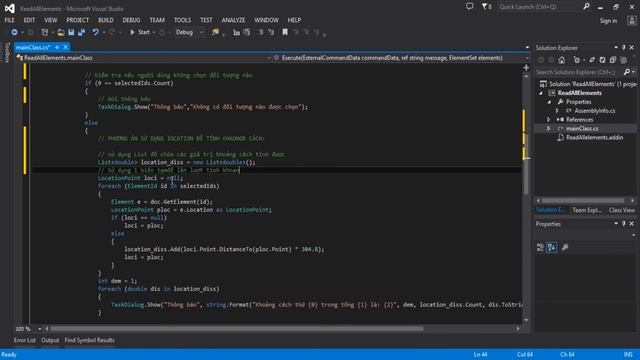
Task: Click the Undo toolbar icon
Action: 96,32
